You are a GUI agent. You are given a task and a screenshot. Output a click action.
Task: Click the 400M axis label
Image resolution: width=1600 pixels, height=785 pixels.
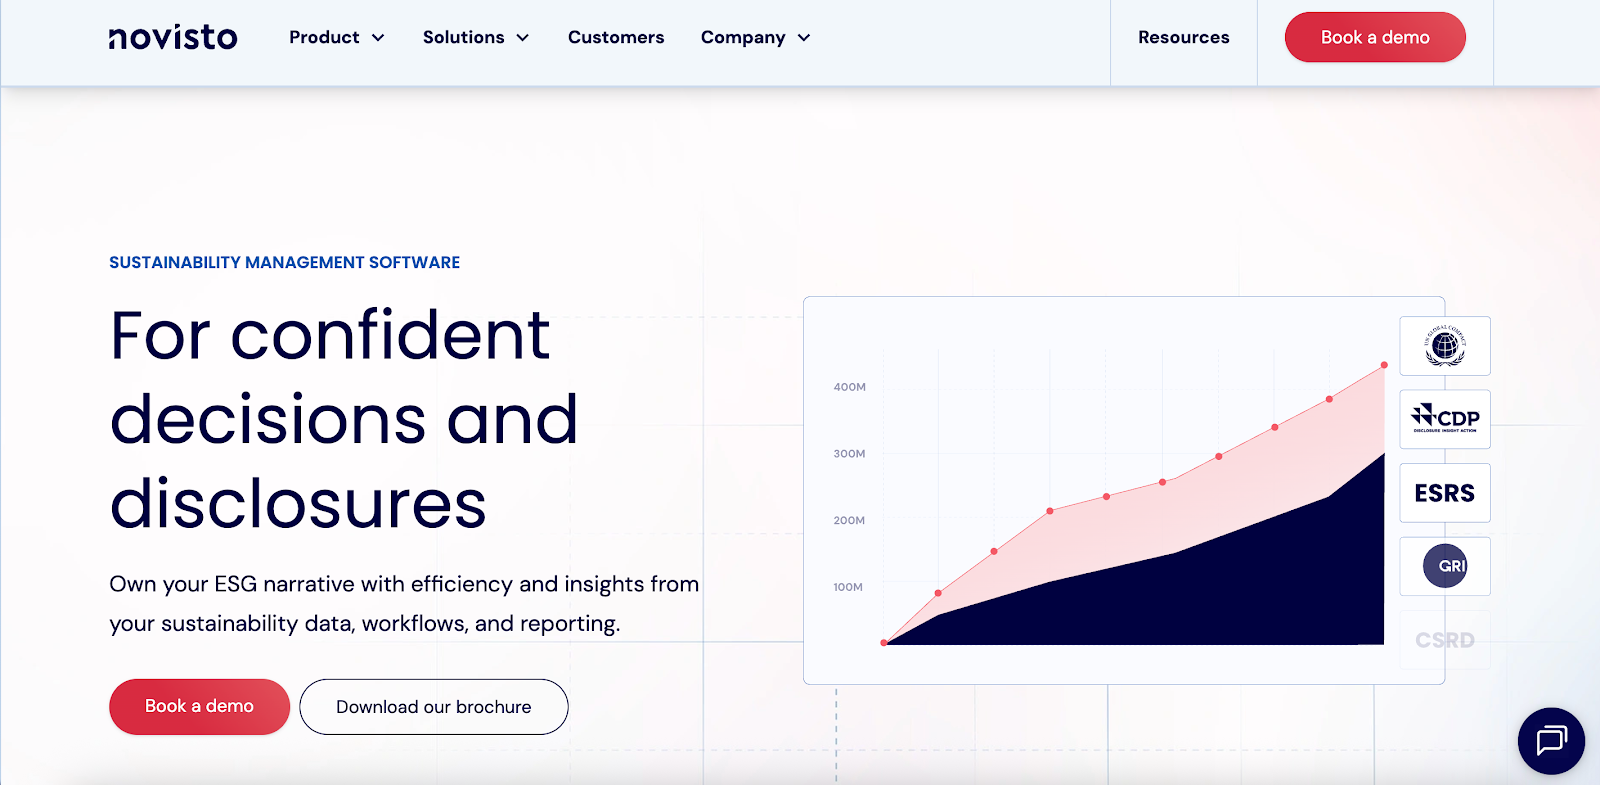(850, 387)
